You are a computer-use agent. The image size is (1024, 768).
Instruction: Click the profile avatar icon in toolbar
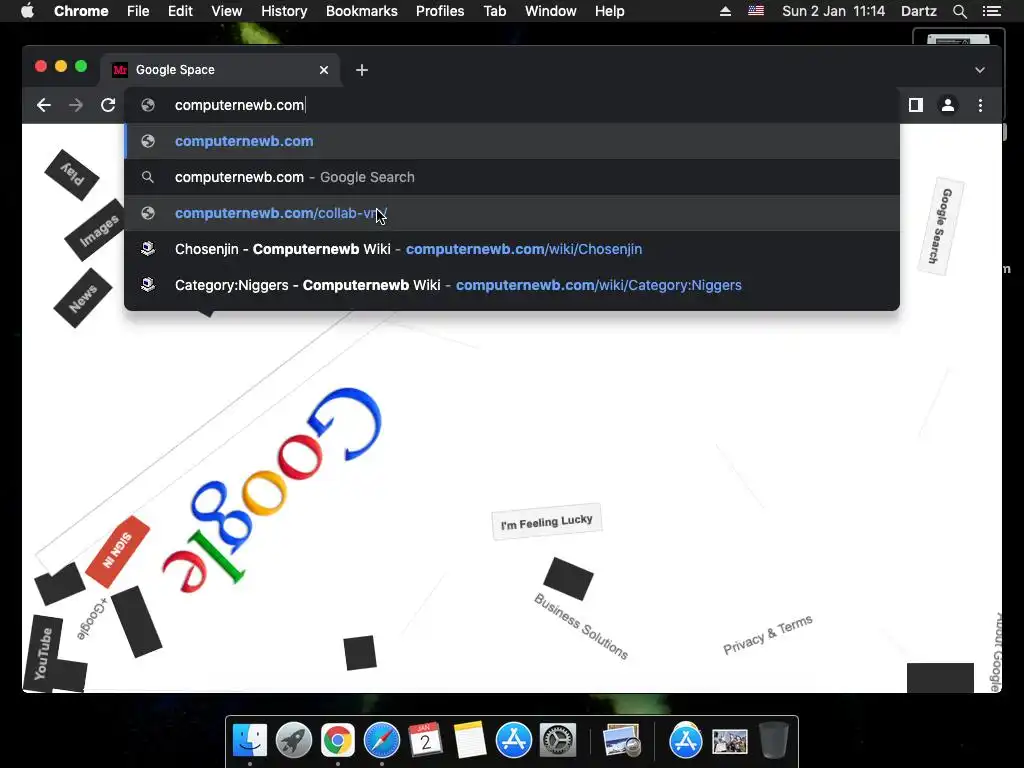pos(948,105)
